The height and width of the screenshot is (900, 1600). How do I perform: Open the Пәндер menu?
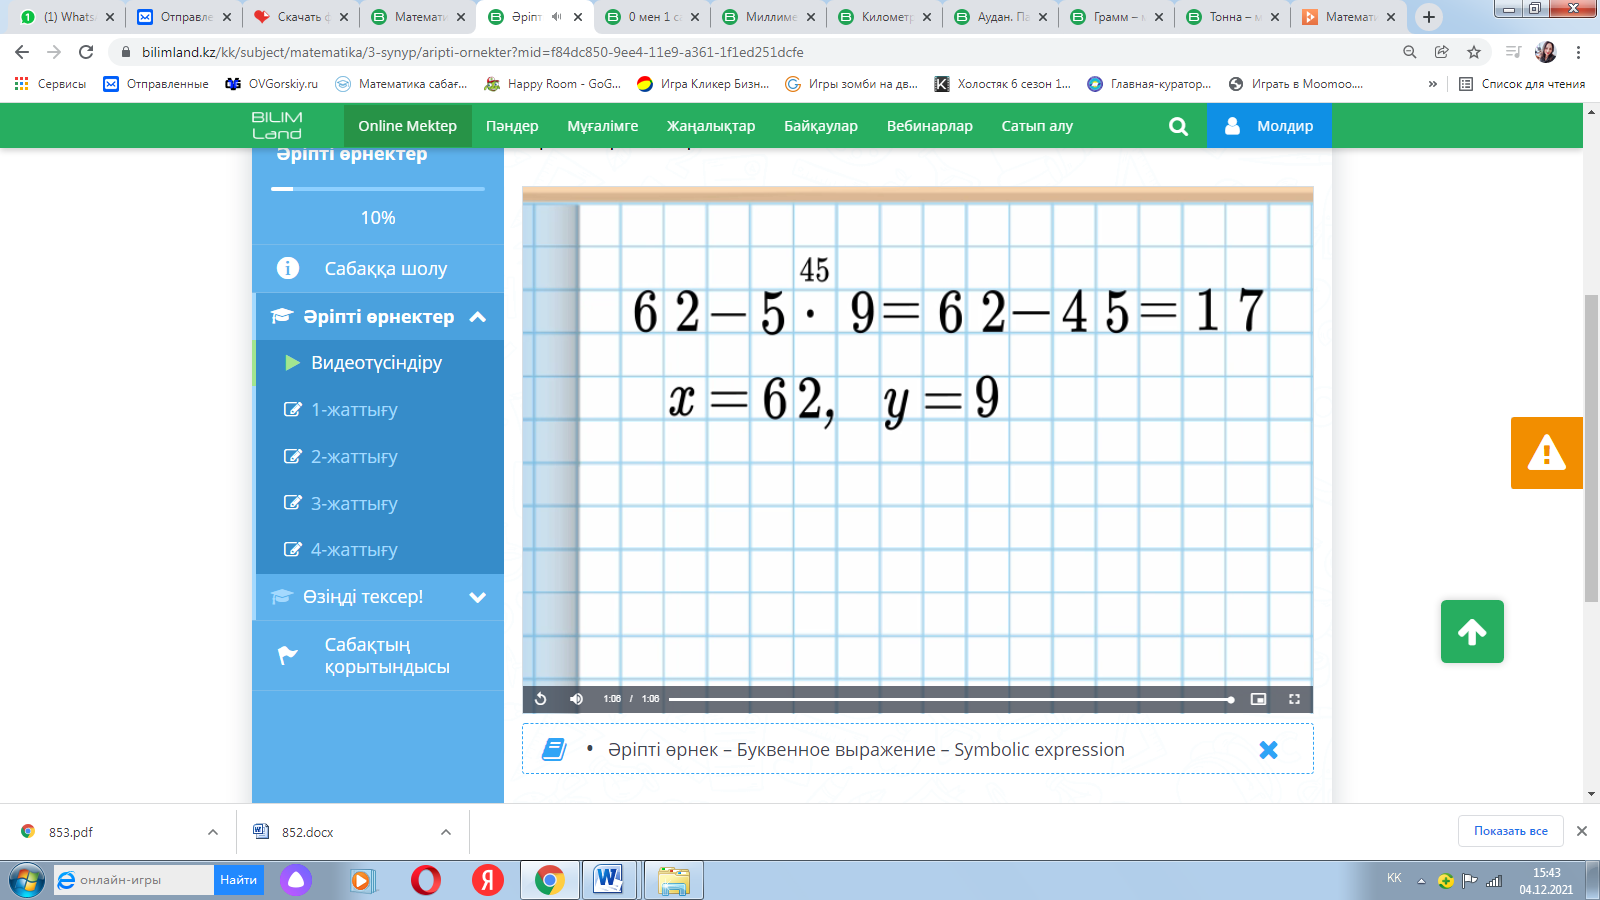[x=512, y=126]
